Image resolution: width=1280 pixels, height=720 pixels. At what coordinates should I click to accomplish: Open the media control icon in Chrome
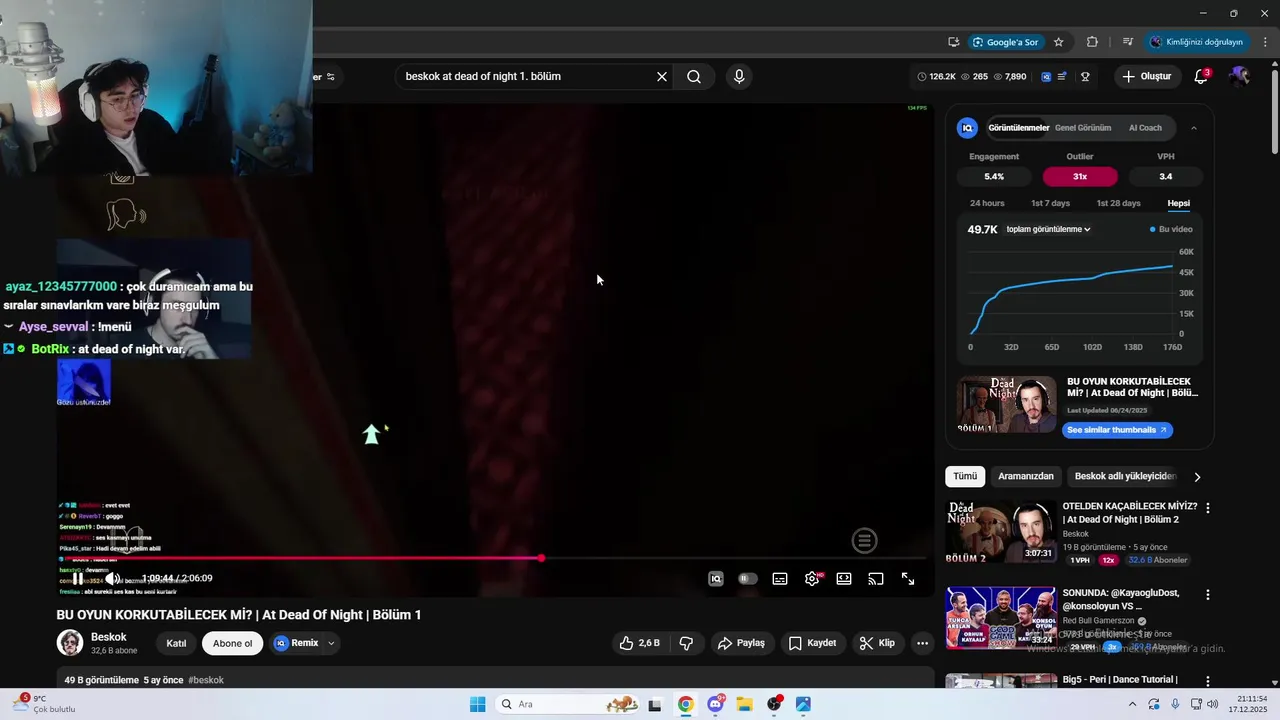click(1128, 42)
